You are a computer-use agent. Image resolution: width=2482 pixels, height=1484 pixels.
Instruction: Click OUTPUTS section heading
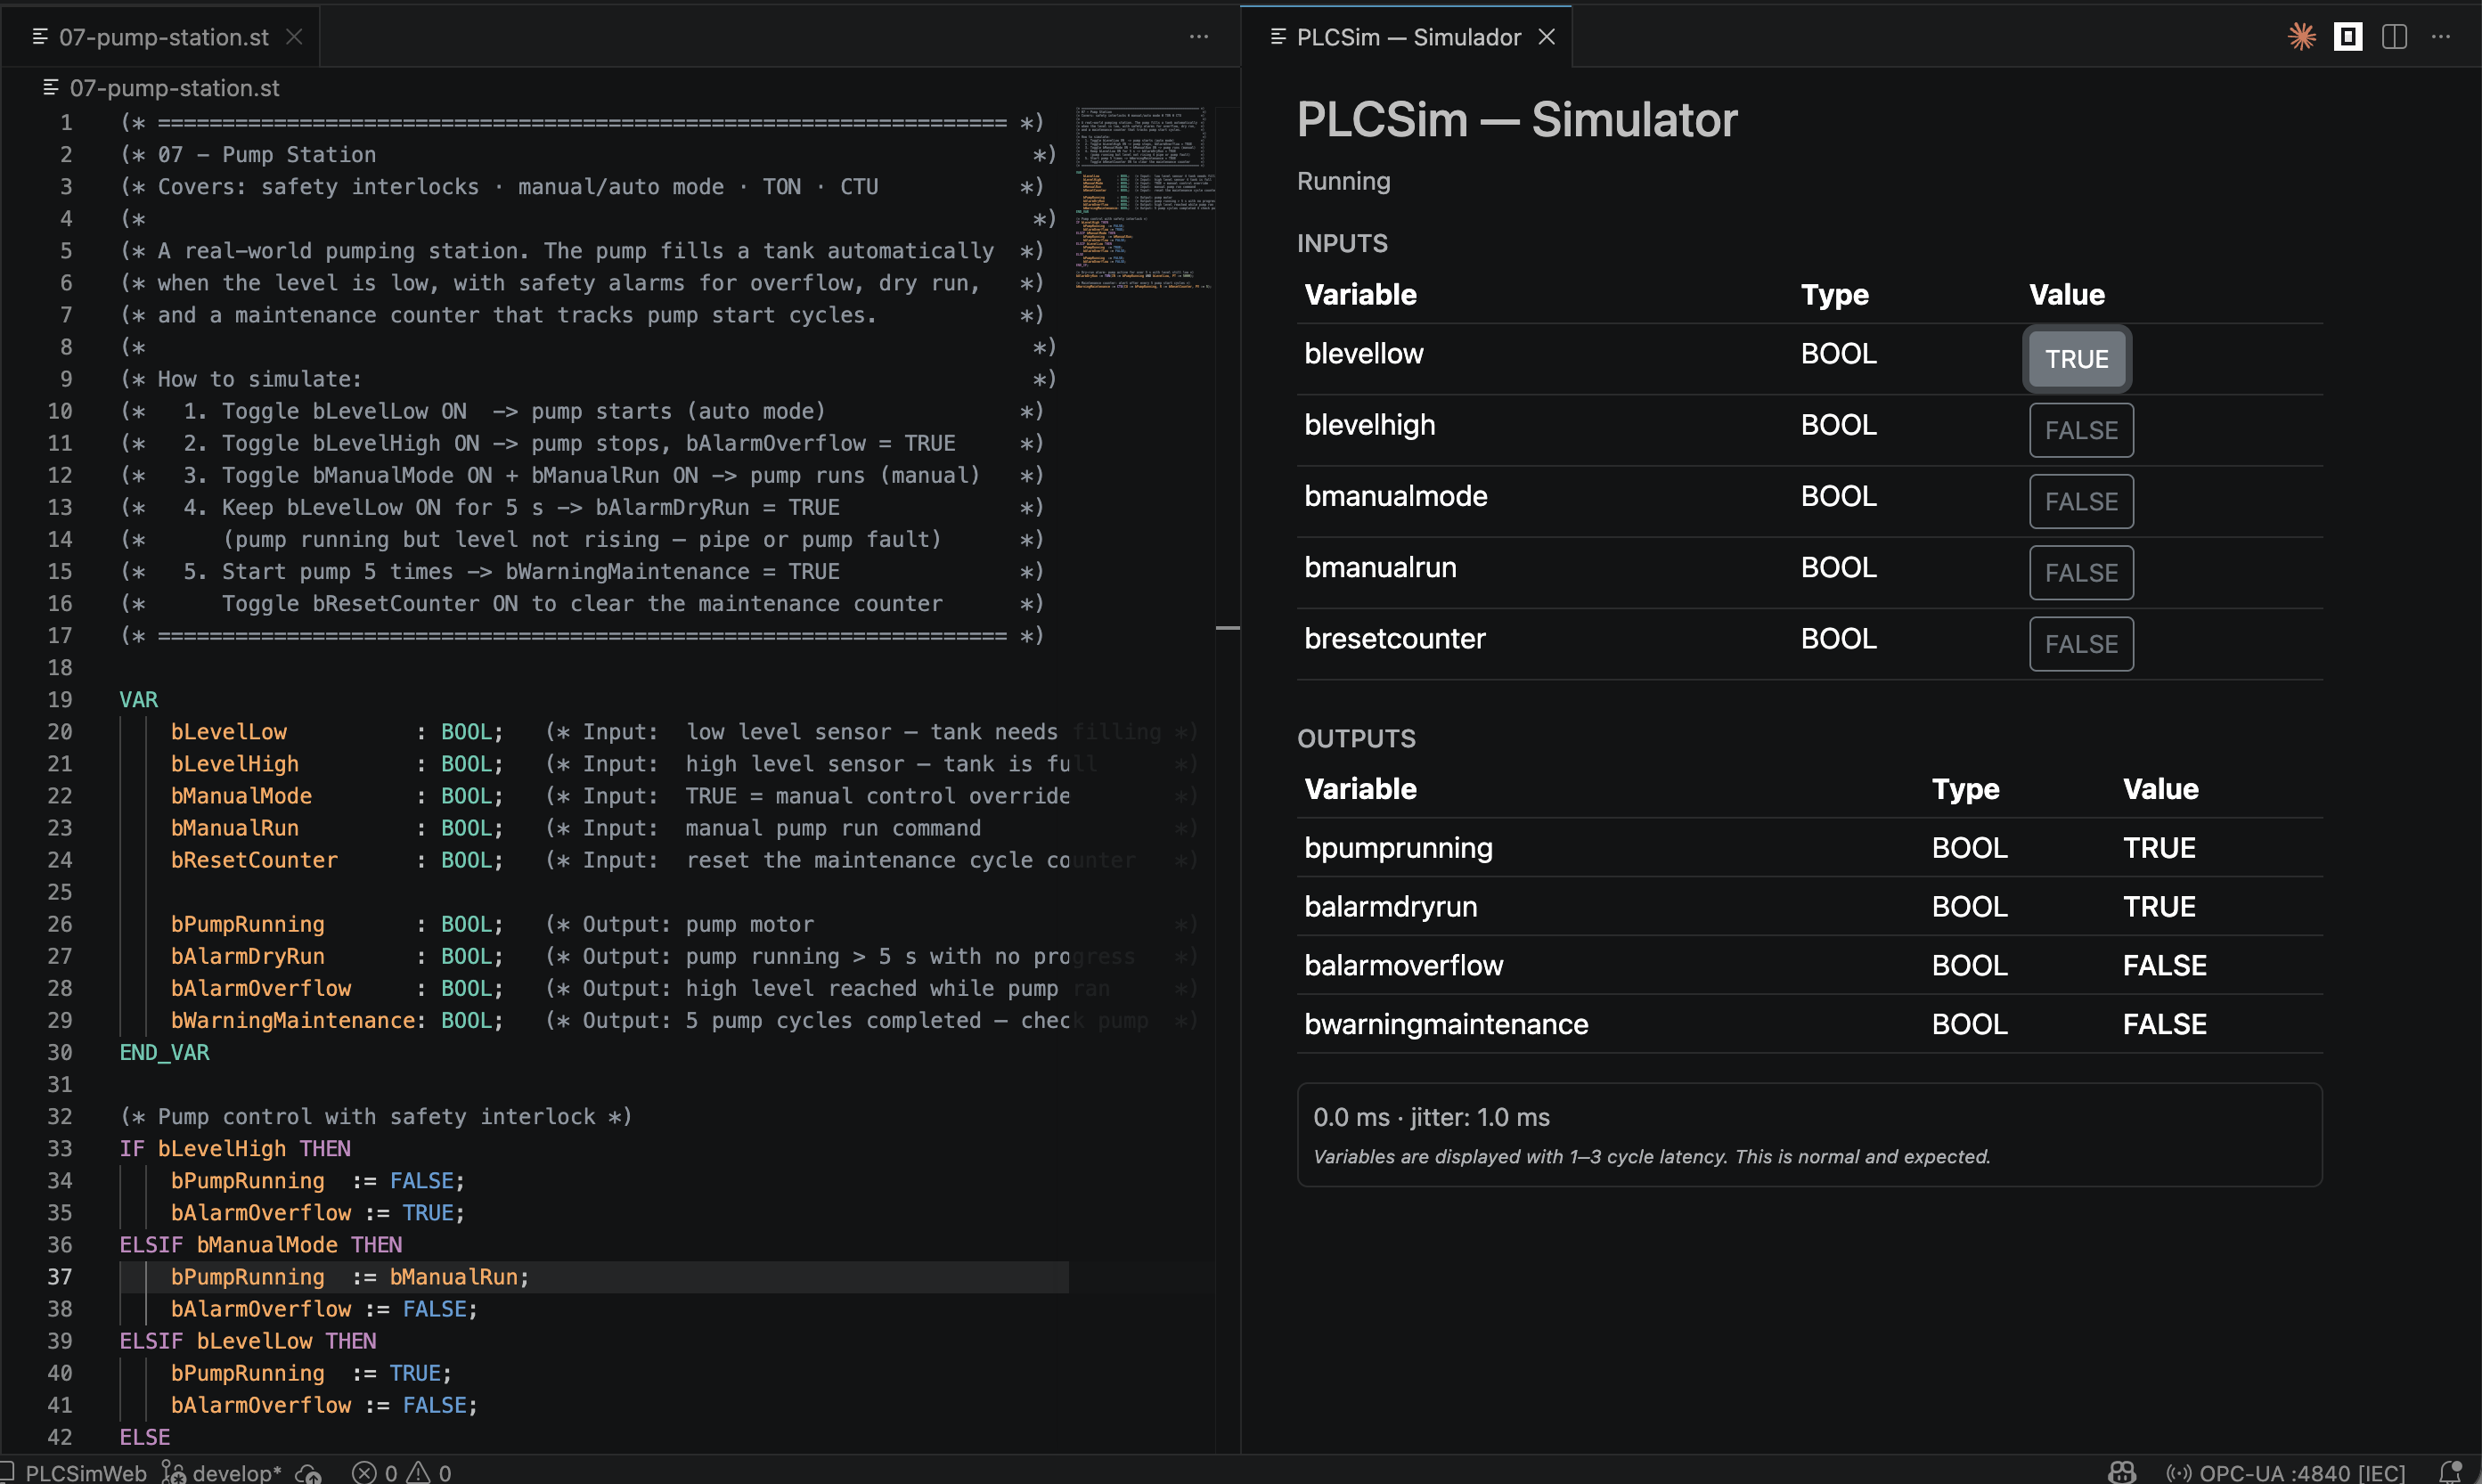[x=1356, y=738]
